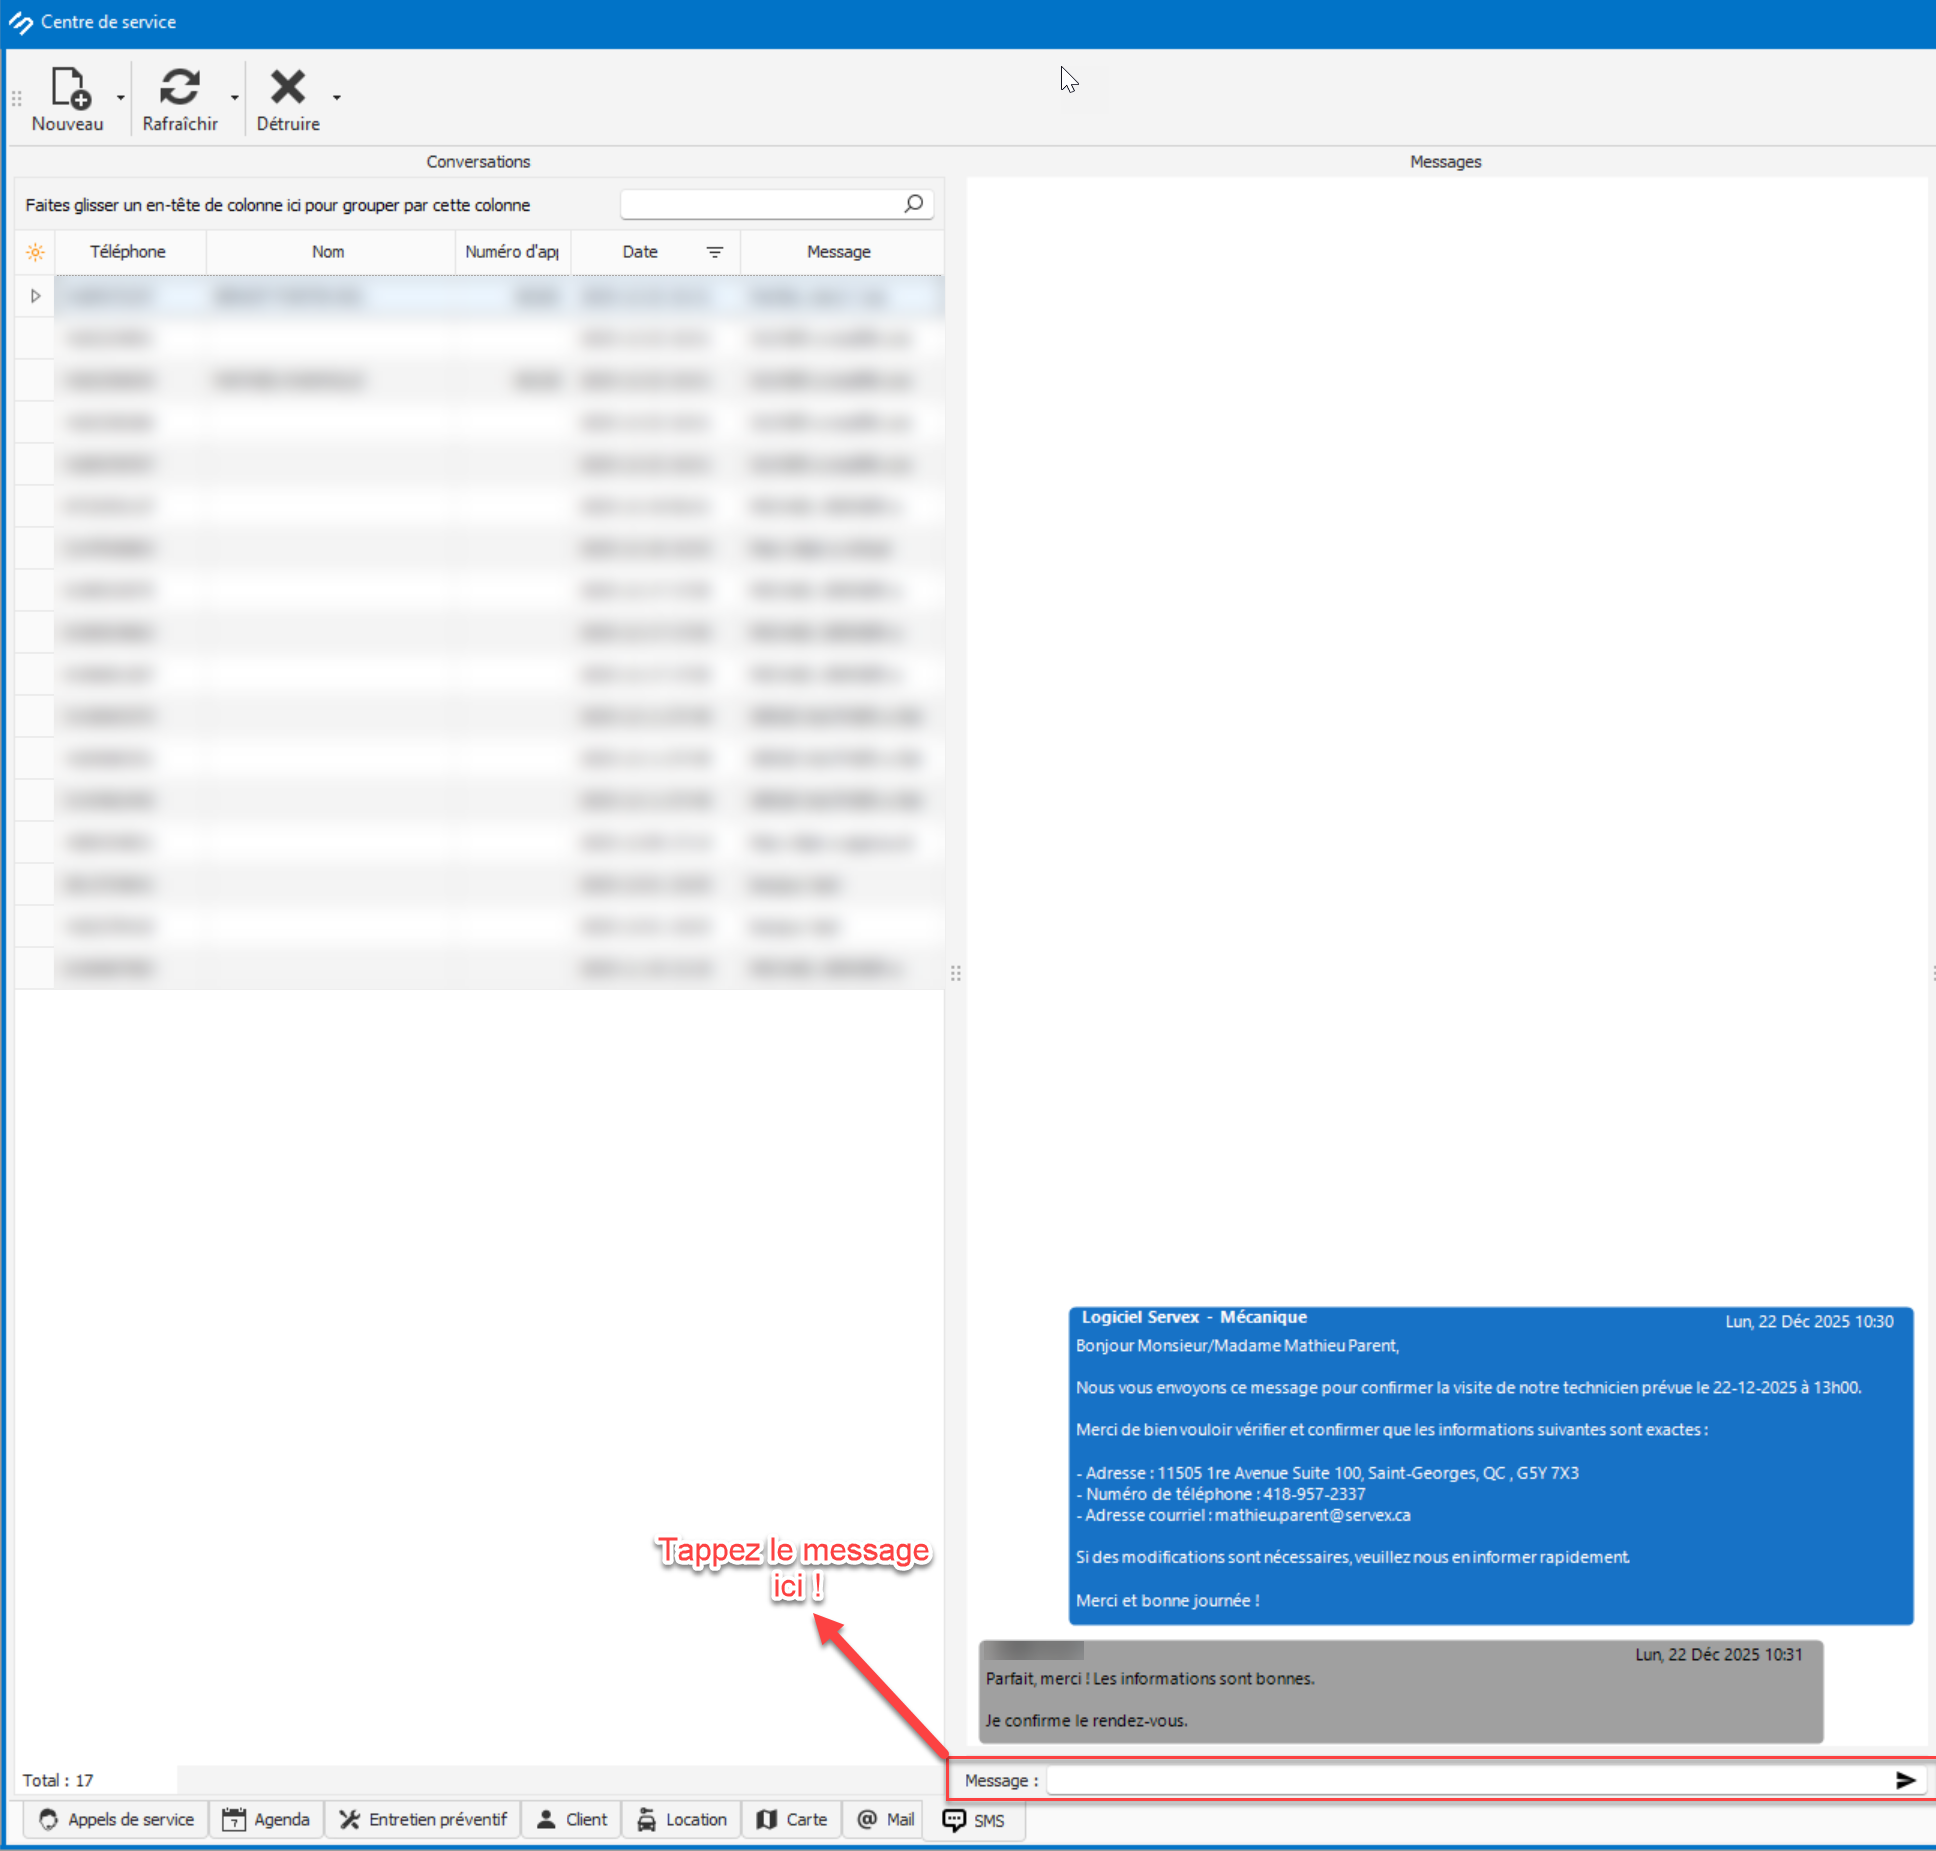Switch to the Agenda tab

point(266,1819)
